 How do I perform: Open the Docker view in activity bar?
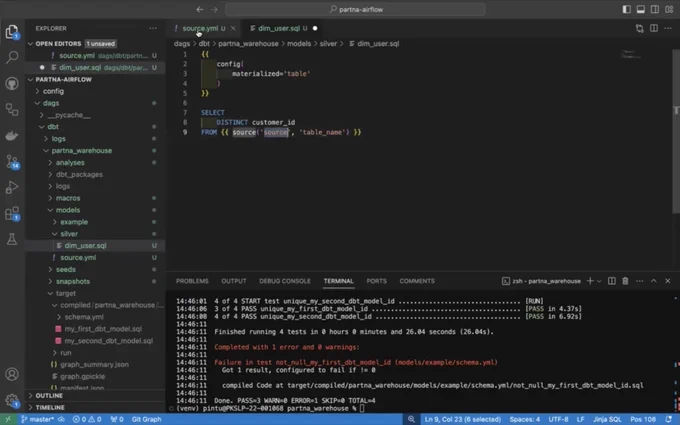pyautogui.click(x=12, y=136)
